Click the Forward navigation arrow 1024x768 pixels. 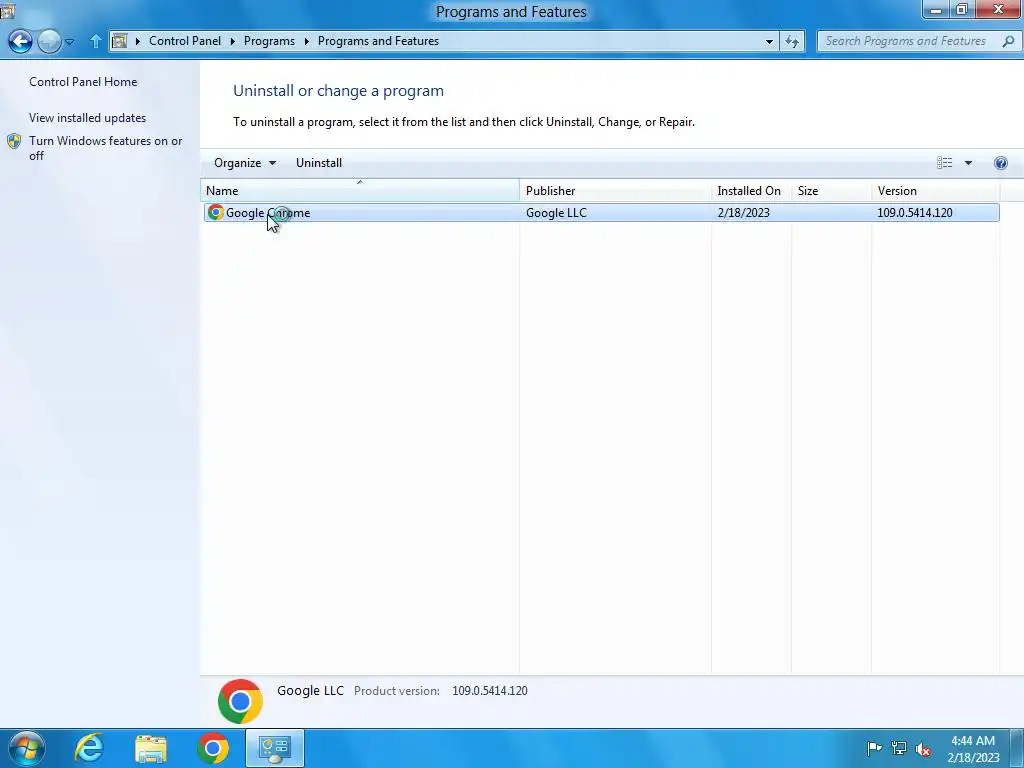pos(49,41)
